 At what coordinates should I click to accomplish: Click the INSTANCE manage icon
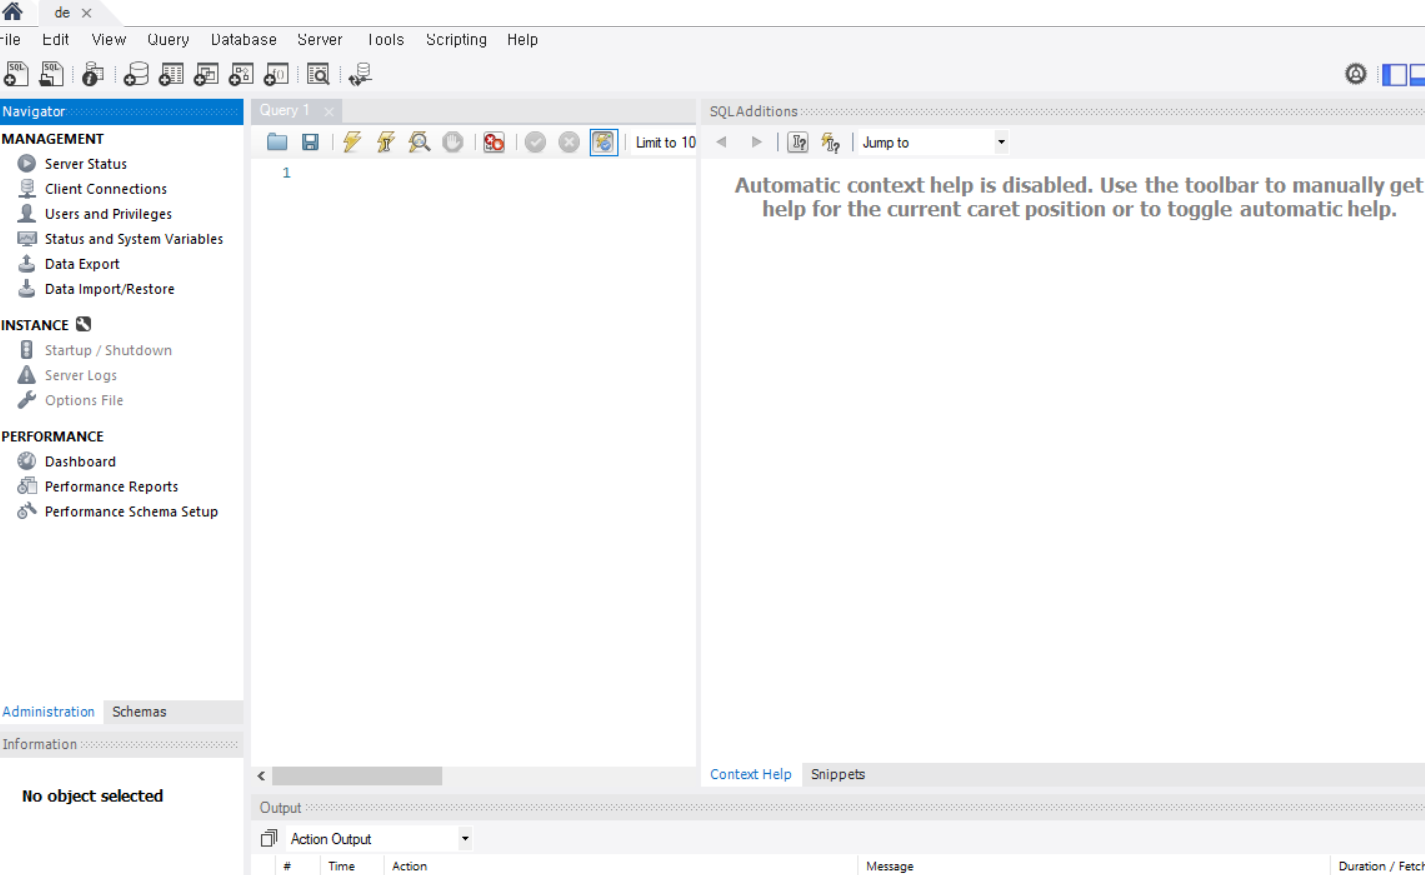84,324
